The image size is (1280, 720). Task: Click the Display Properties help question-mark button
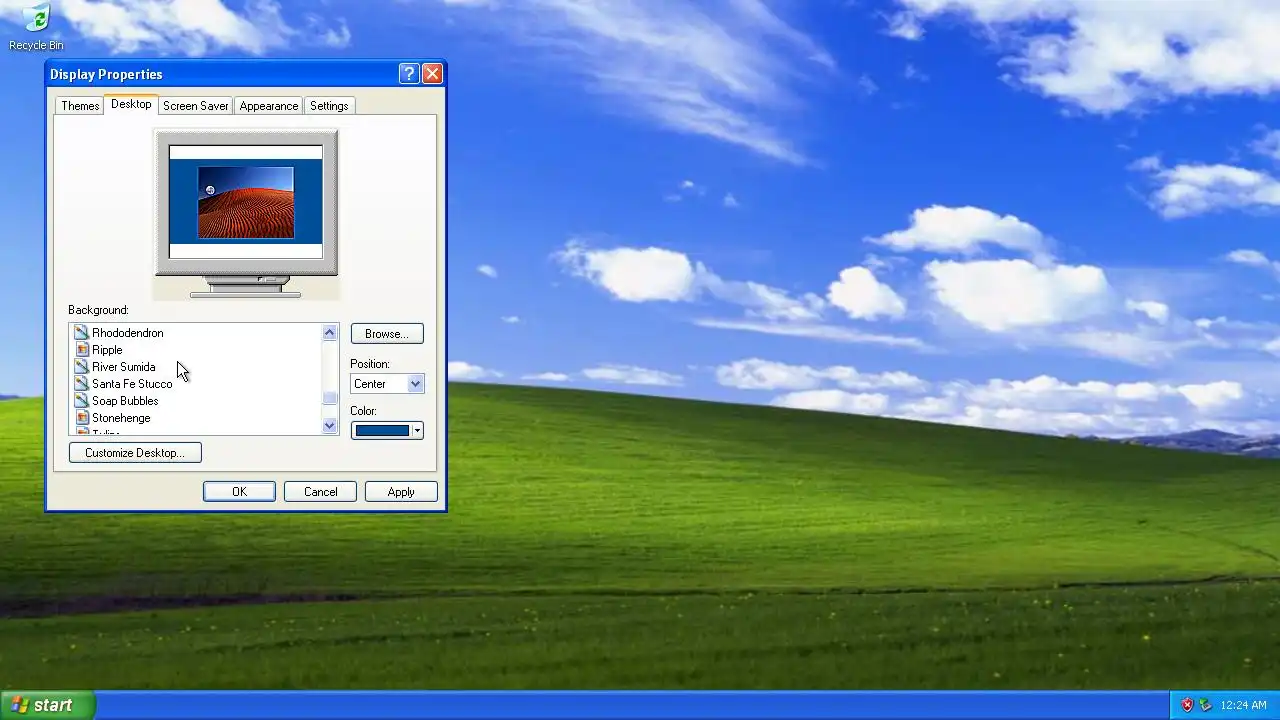(x=408, y=73)
